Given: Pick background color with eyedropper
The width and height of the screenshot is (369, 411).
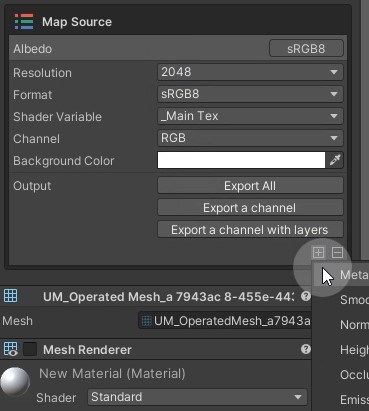Looking at the screenshot, I should [x=335, y=160].
